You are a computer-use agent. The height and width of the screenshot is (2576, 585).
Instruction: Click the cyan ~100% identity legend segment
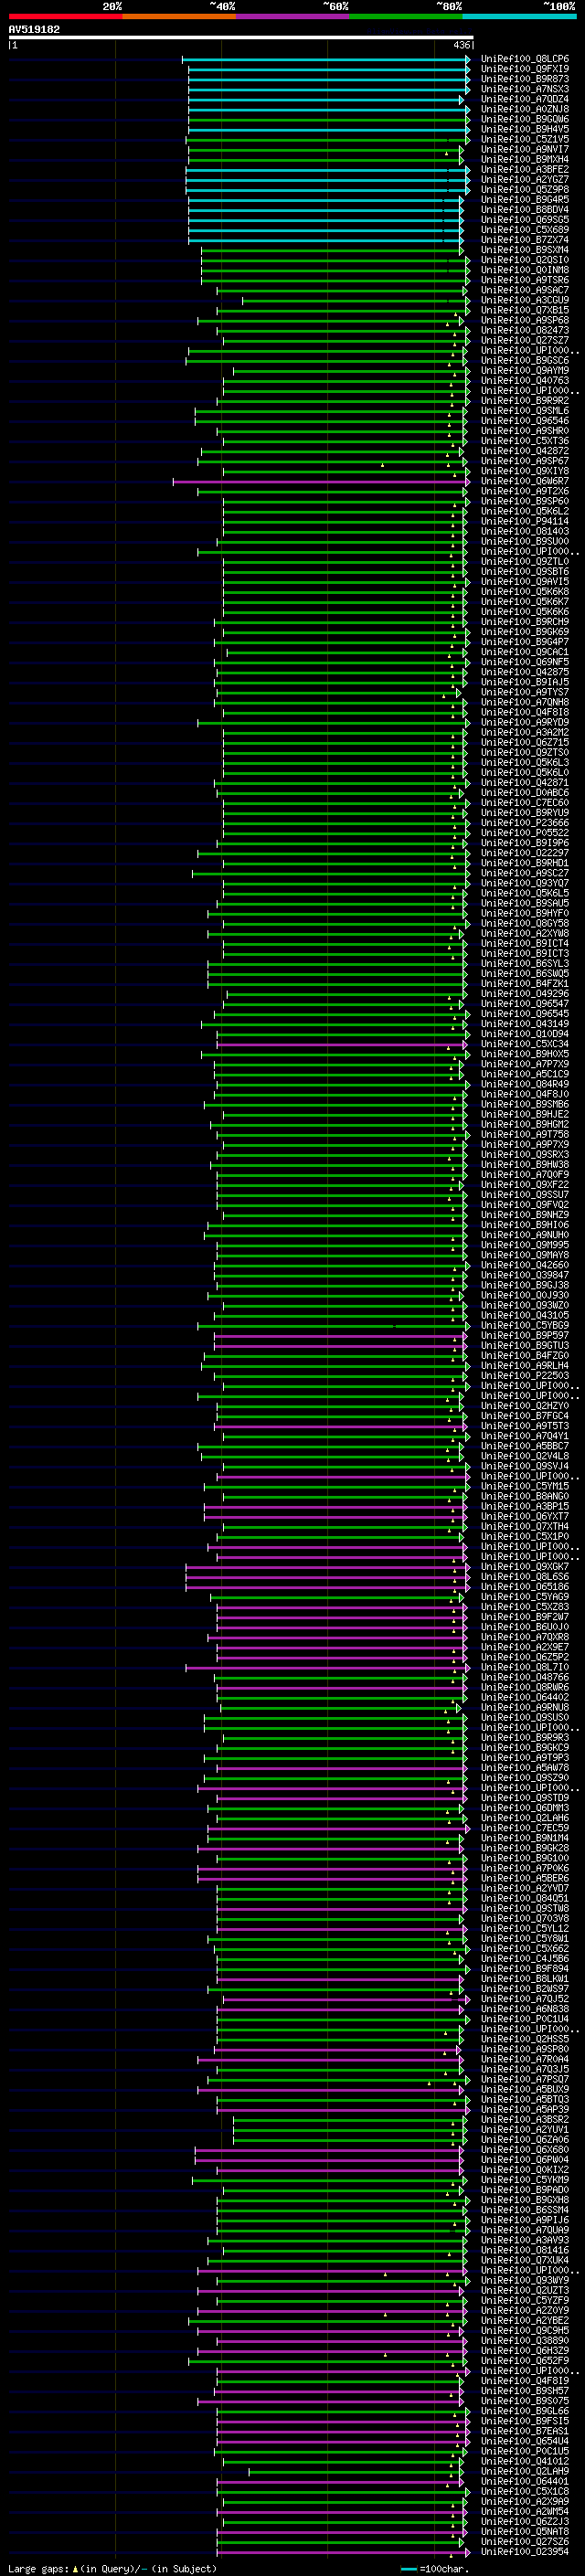[x=519, y=16]
